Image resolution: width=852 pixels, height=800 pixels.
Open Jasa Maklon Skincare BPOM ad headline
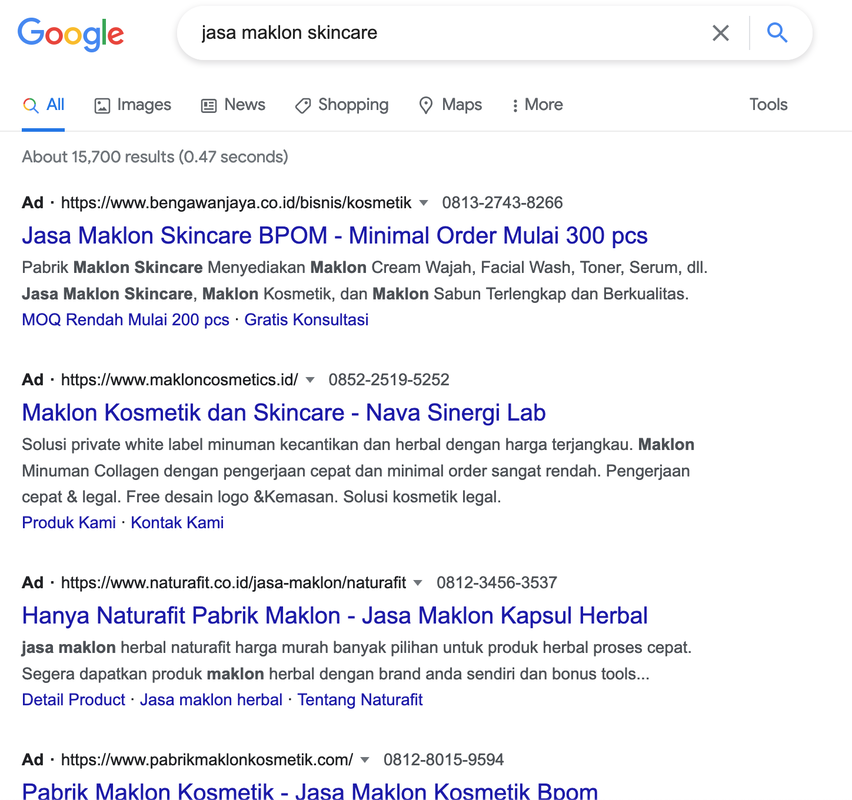334,236
